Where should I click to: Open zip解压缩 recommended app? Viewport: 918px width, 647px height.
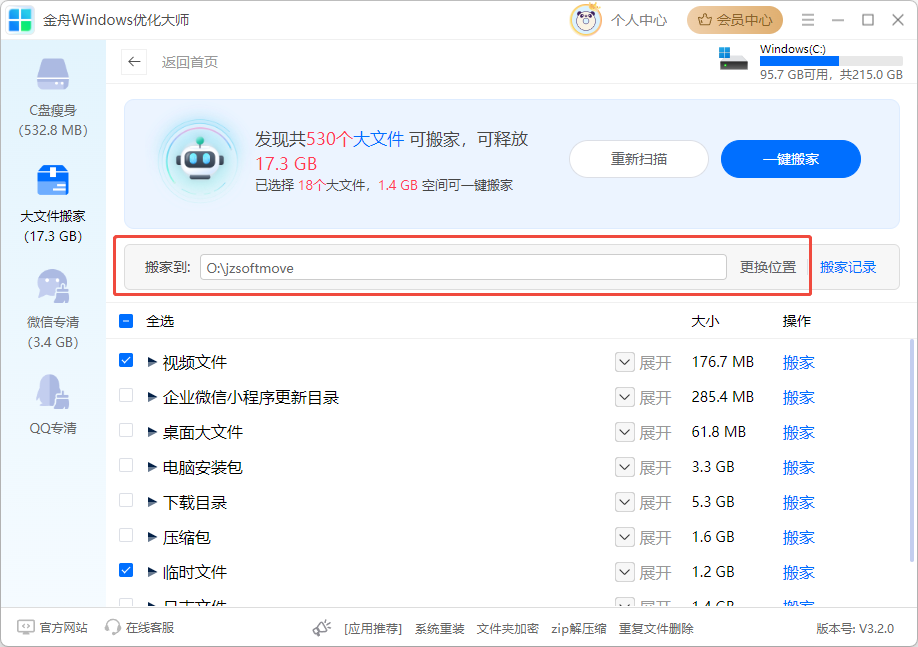click(x=578, y=629)
